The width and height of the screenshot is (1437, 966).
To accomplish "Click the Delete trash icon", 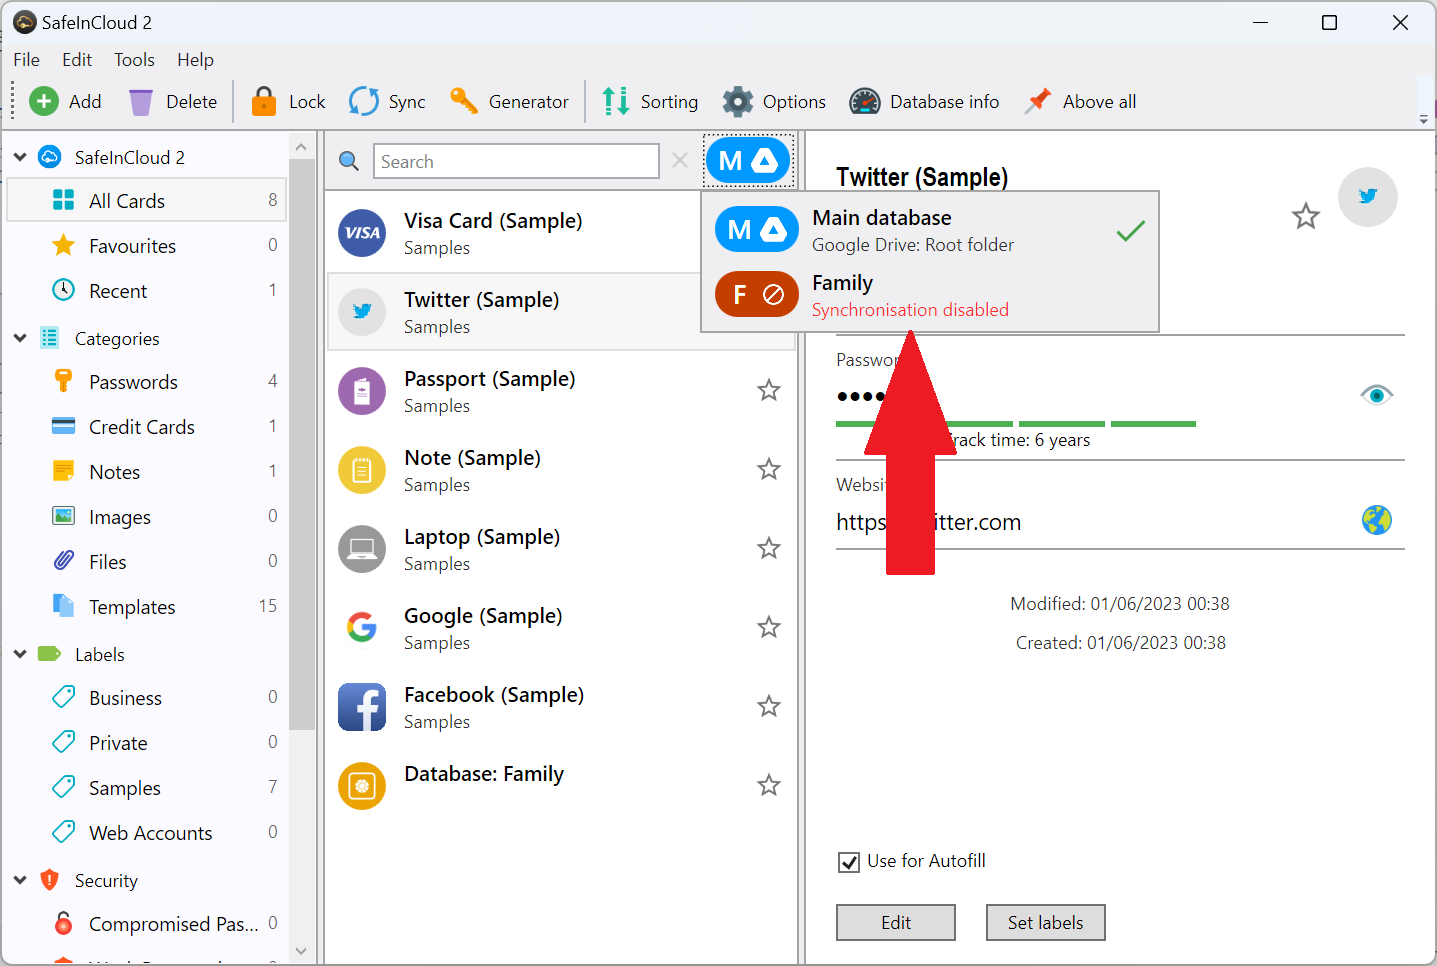I will [x=141, y=101].
